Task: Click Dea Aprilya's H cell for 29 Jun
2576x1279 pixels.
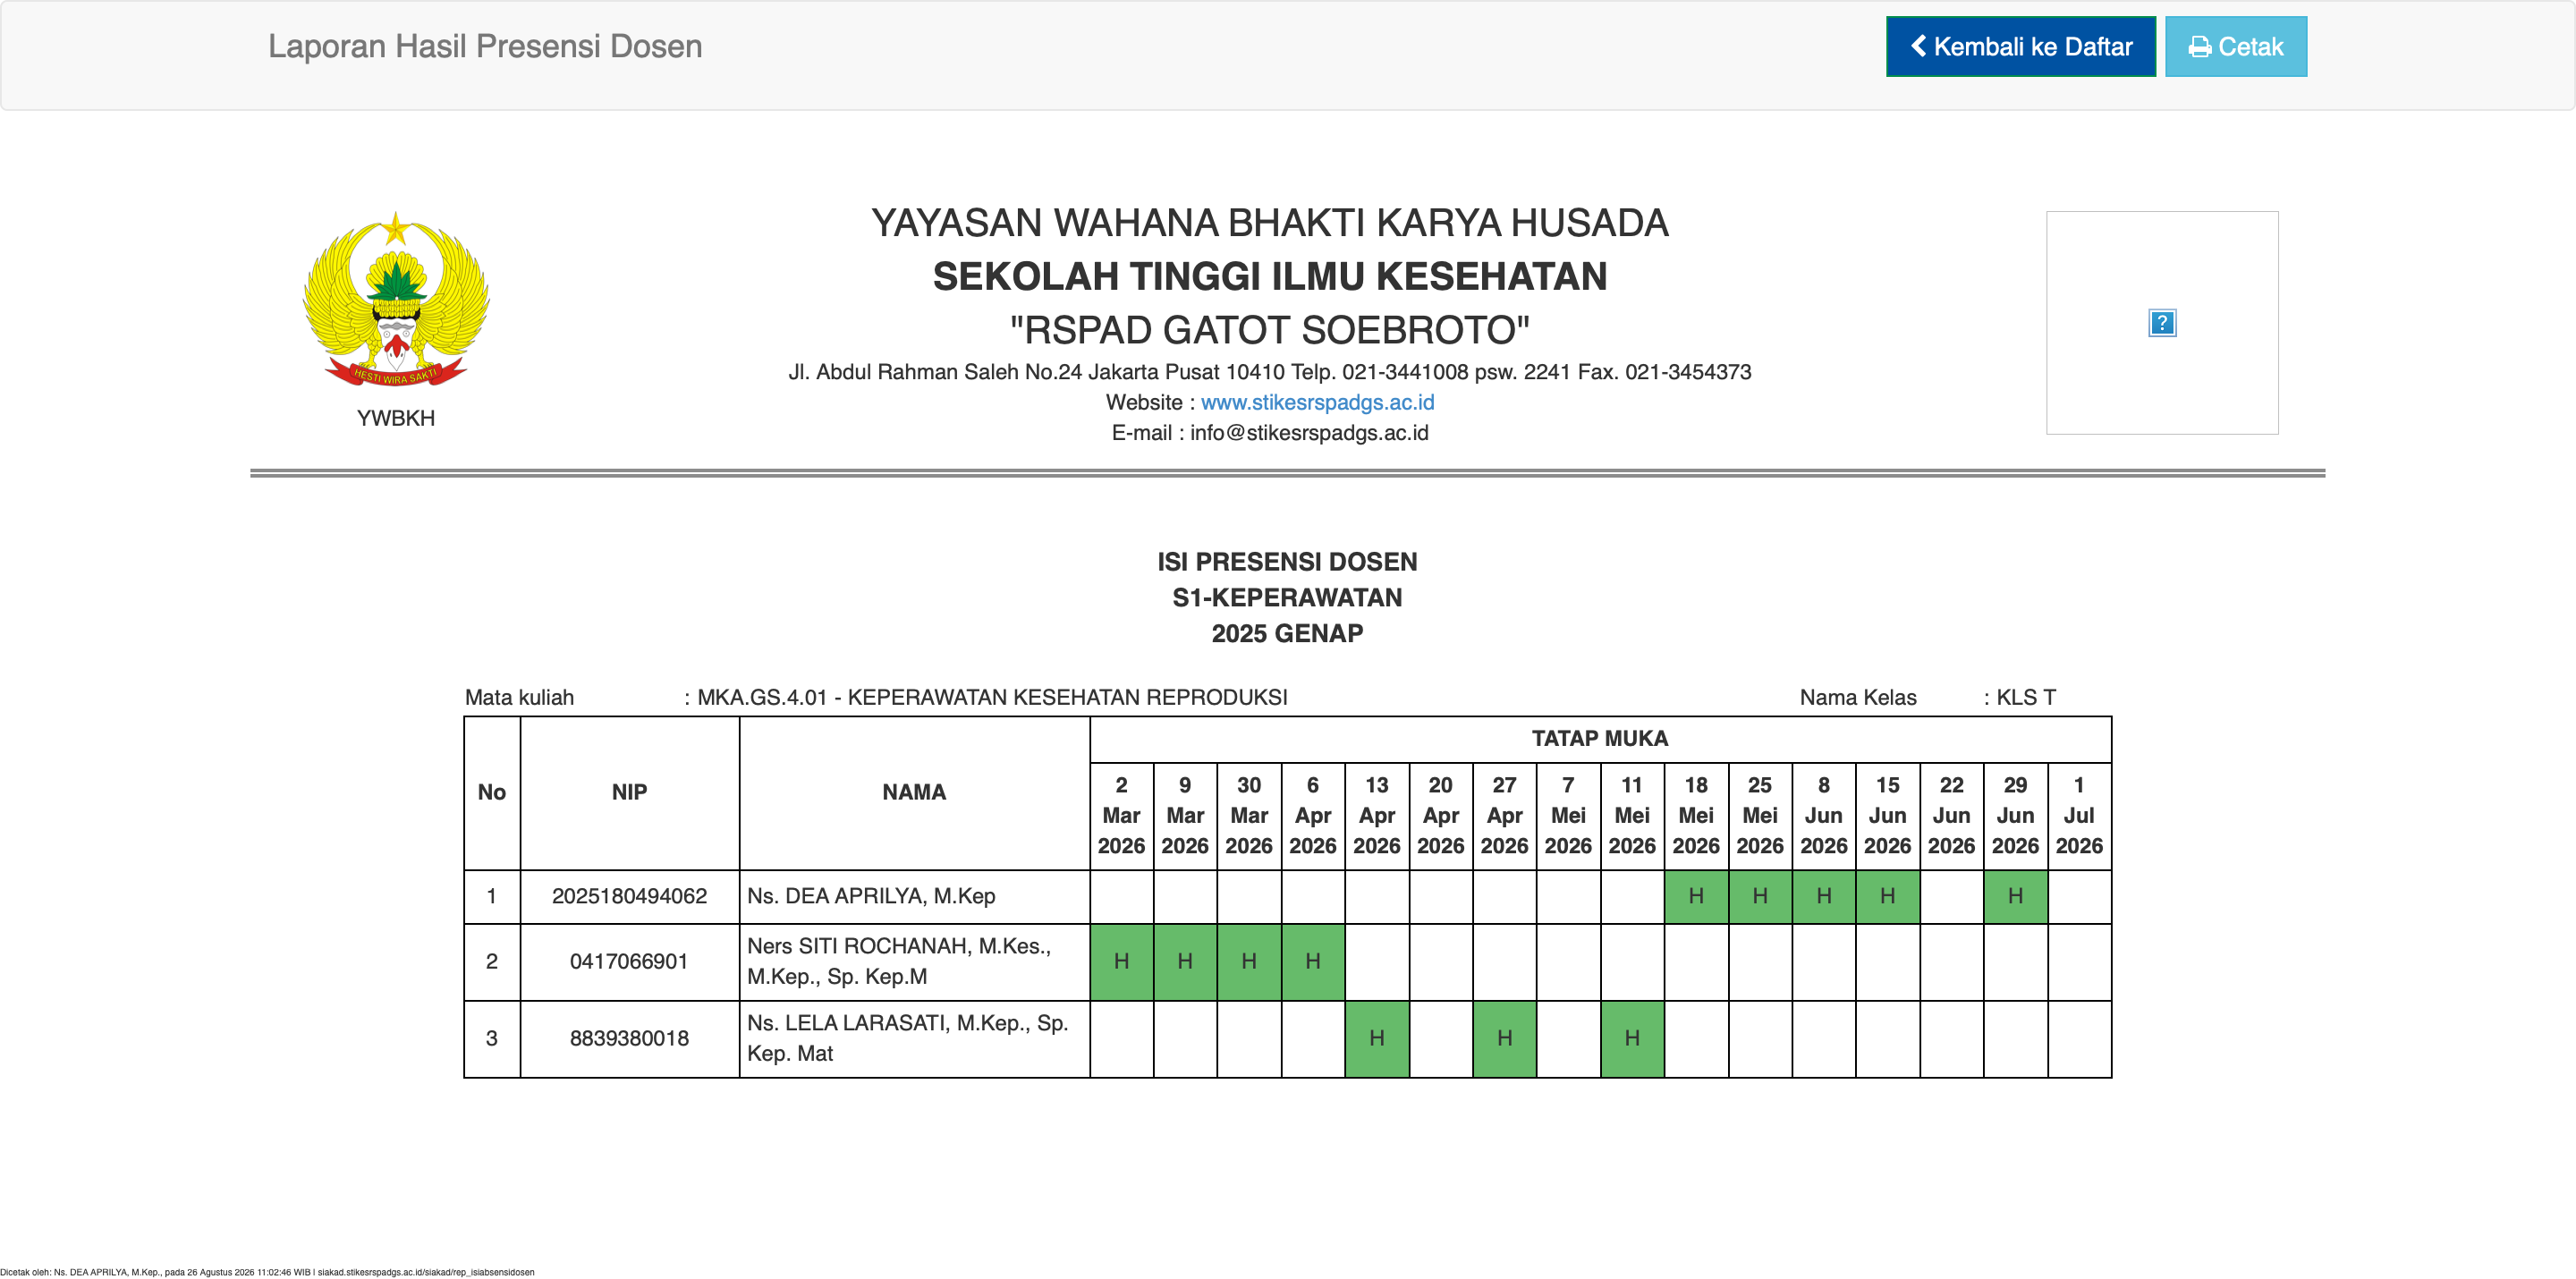Action: [x=2016, y=897]
